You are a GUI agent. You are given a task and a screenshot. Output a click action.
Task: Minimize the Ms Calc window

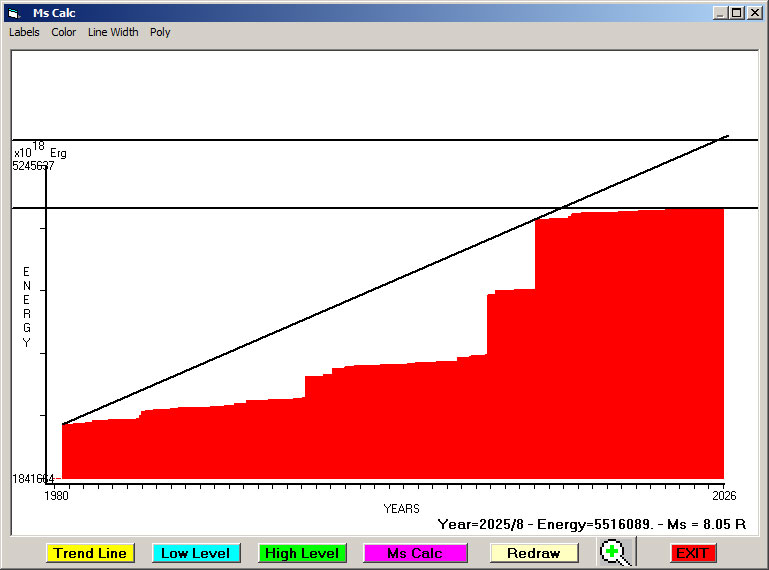pyautogui.click(x=720, y=13)
